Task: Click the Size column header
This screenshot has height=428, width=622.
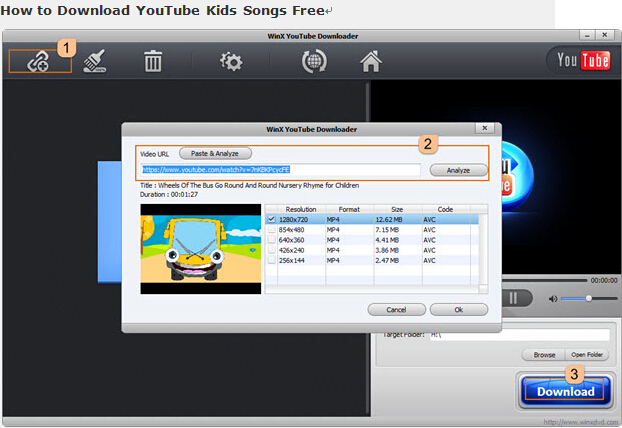Action: point(397,209)
